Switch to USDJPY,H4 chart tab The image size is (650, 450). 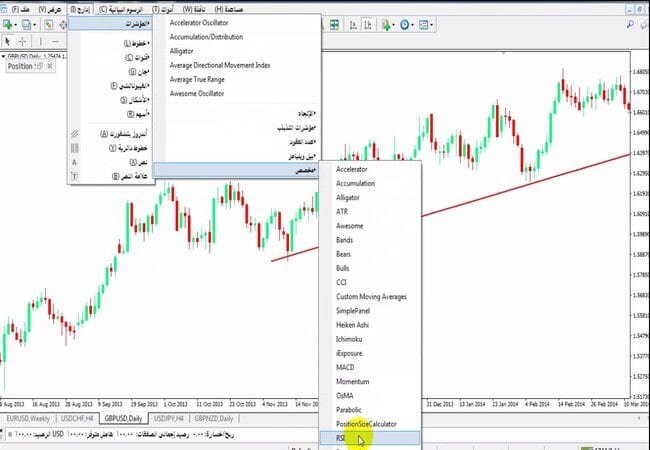[168, 419]
